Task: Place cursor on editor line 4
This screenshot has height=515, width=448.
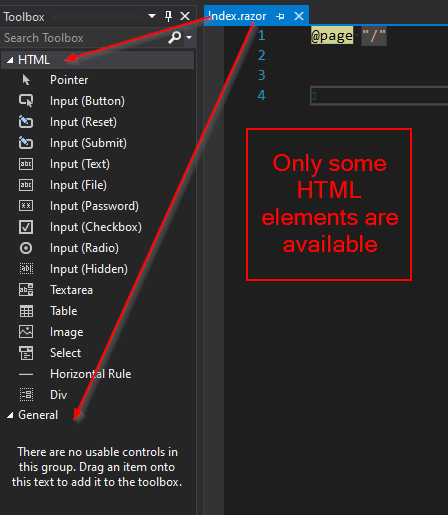Action: click(x=379, y=96)
